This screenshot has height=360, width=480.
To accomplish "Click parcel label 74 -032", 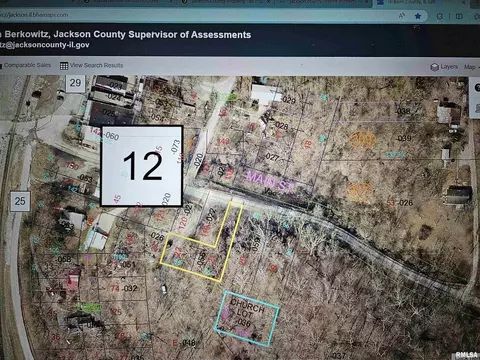I will (x=124, y=288).
